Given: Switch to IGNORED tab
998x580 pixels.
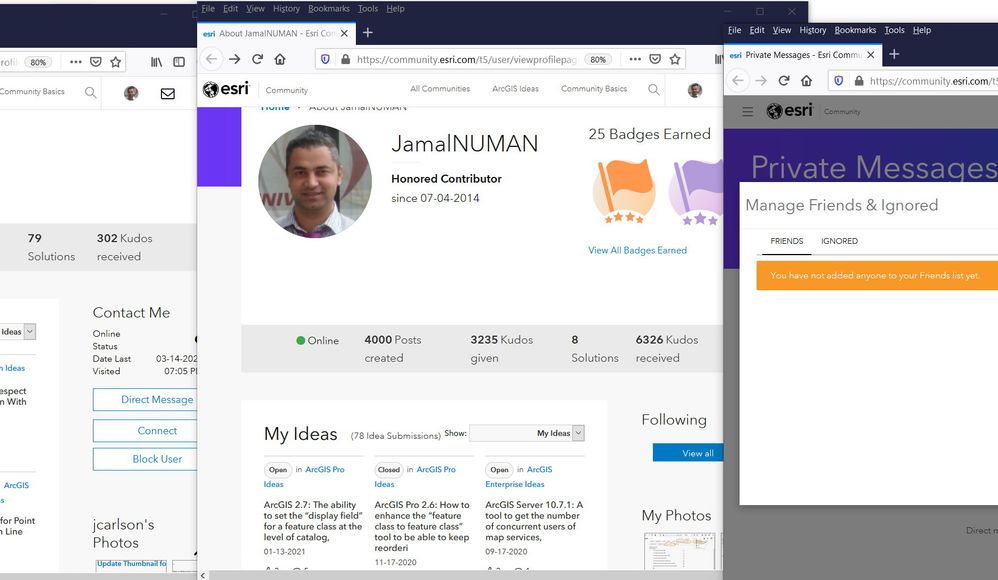Looking at the screenshot, I should [839, 241].
